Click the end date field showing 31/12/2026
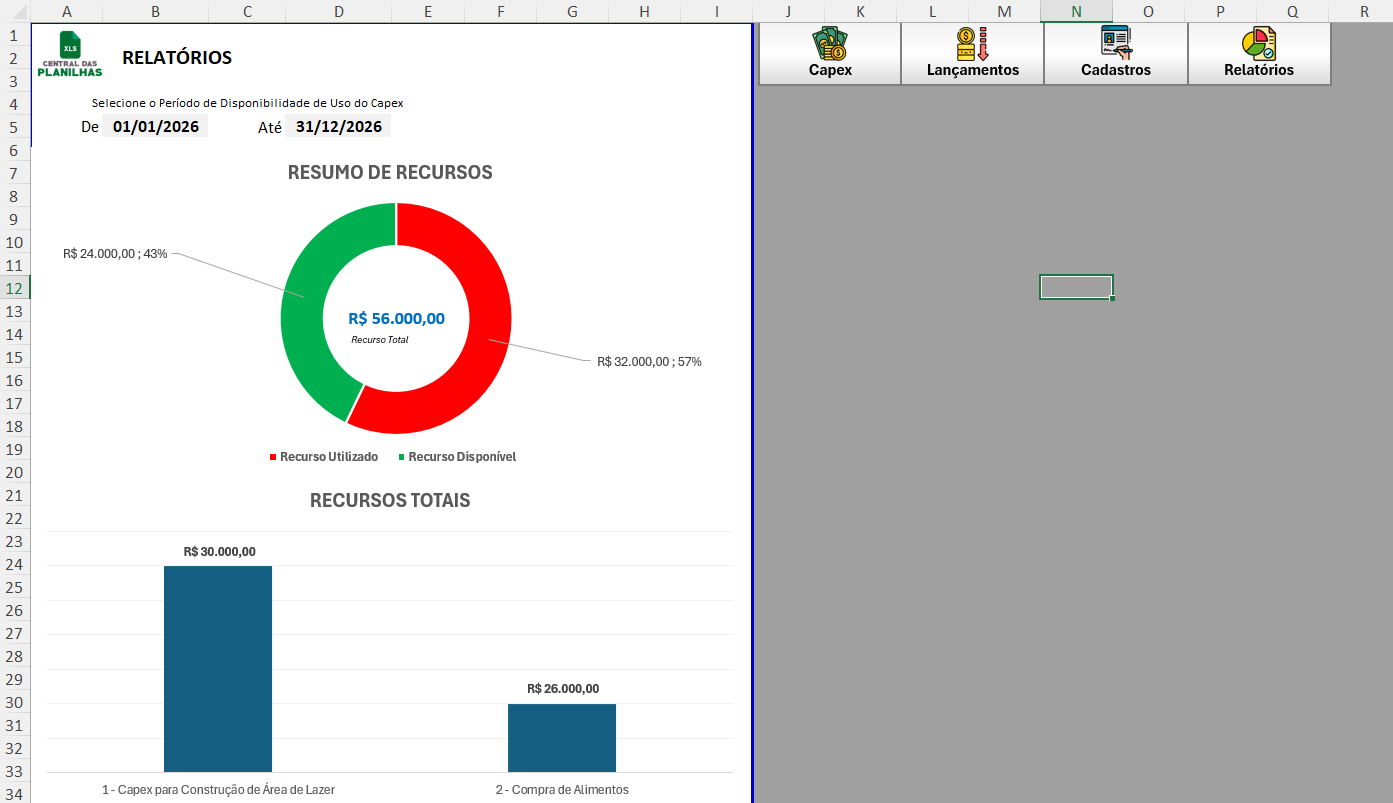This screenshot has height=803, width=1393. tap(337, 125)
